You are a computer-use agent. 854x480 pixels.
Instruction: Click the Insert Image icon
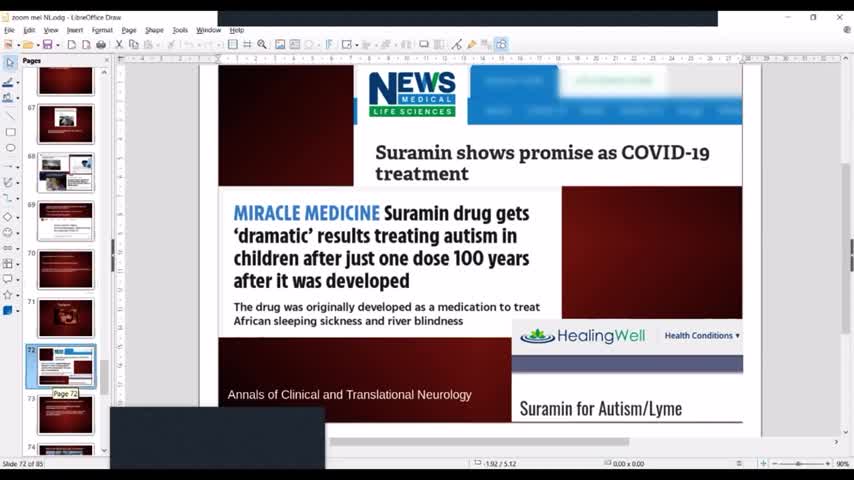tap(280, 45)
